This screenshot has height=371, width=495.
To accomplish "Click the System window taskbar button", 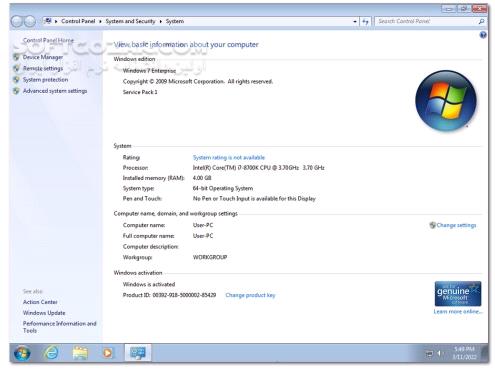I will pos(138,353).
